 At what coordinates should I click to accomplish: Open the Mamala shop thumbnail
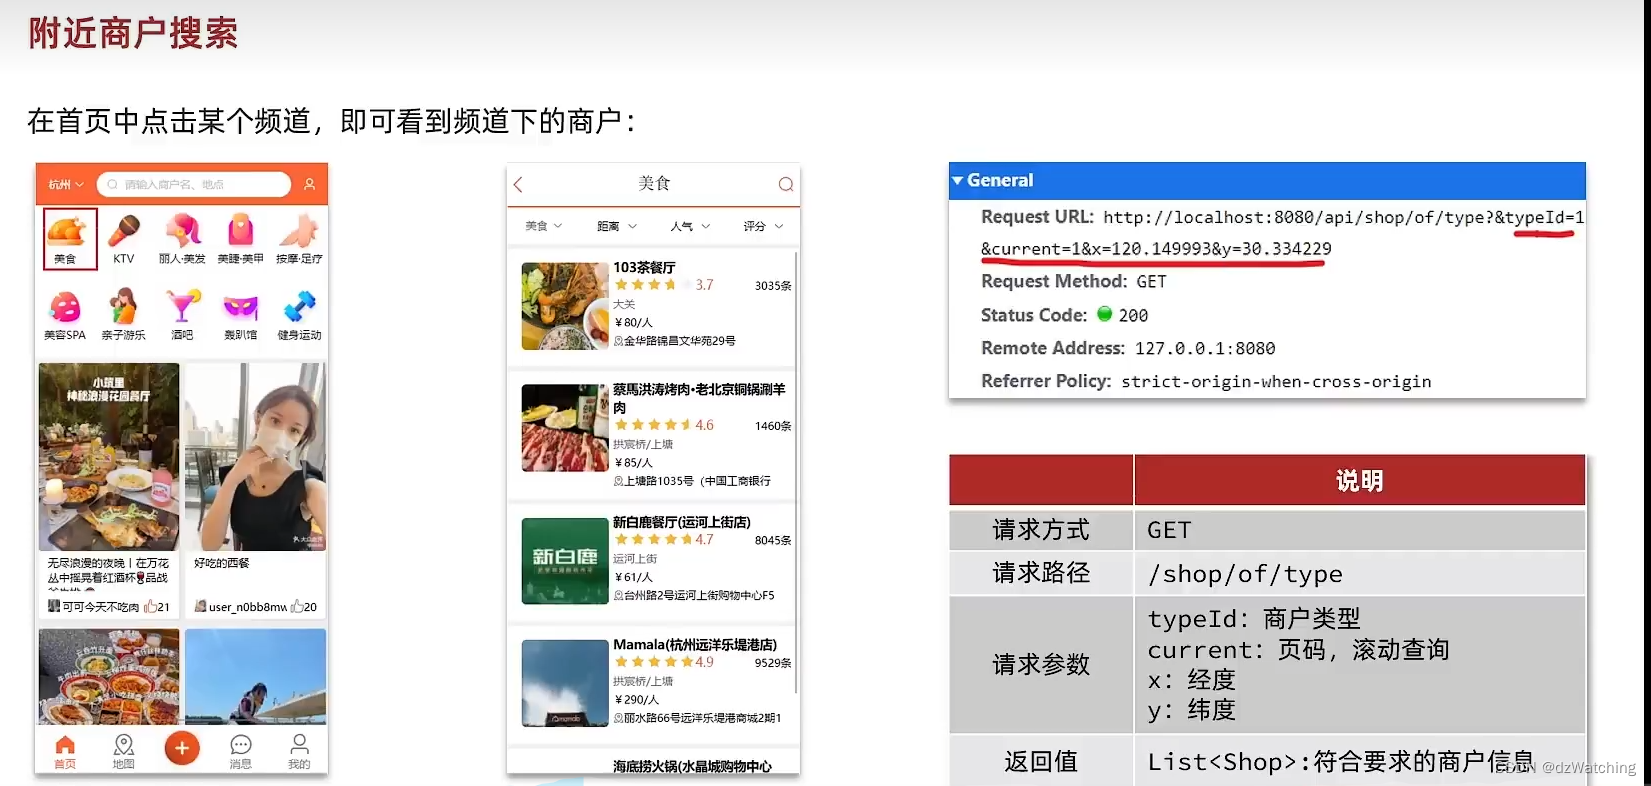565,683
